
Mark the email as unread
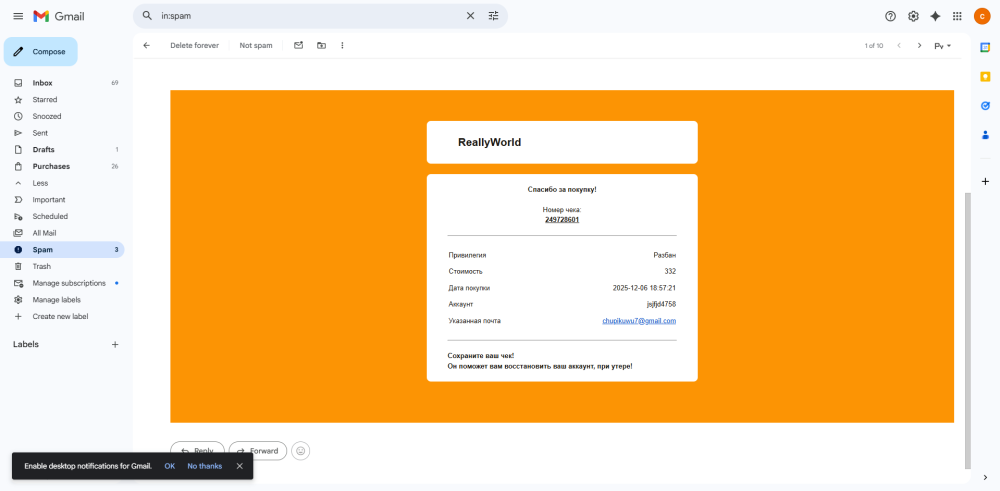coord(298,45)
